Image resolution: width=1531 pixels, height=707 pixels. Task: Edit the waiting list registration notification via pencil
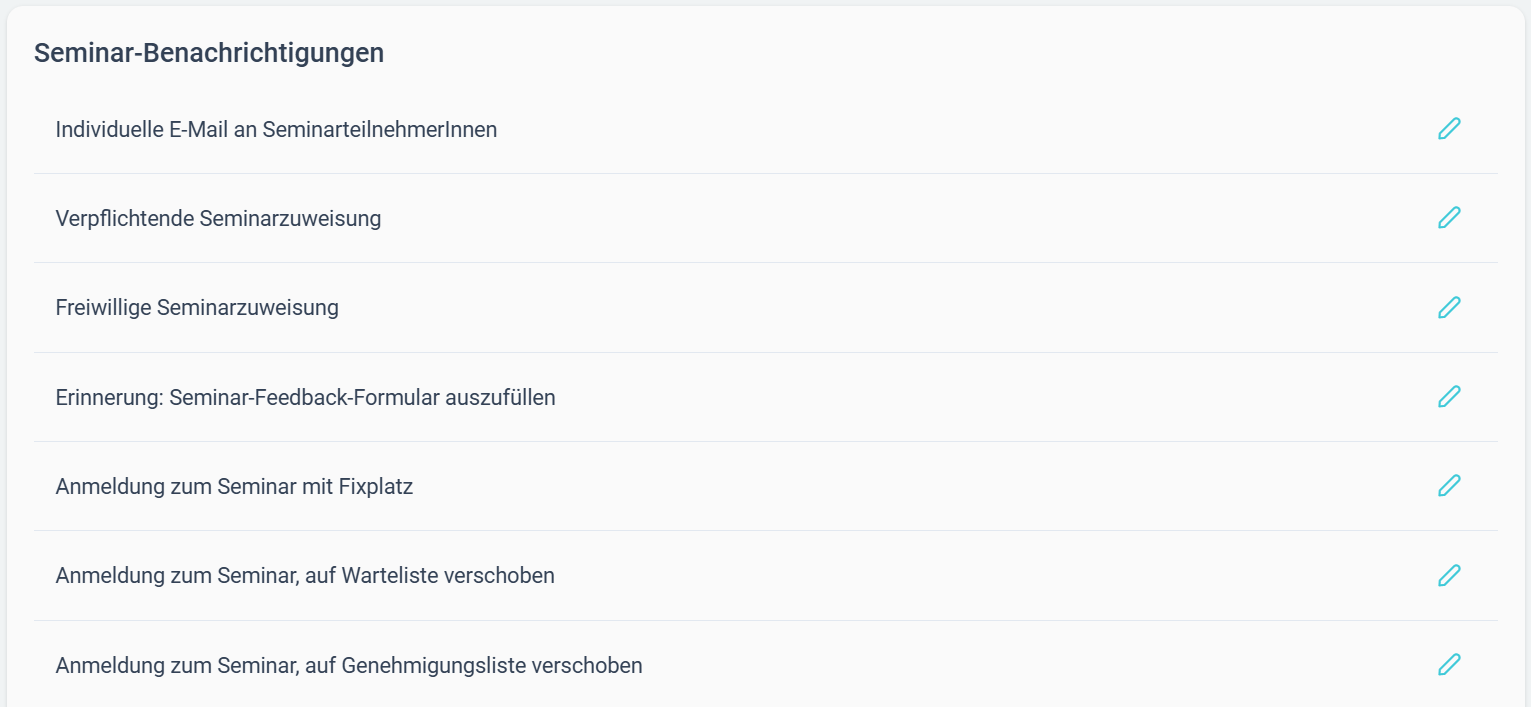click(x=1449, y=575)
